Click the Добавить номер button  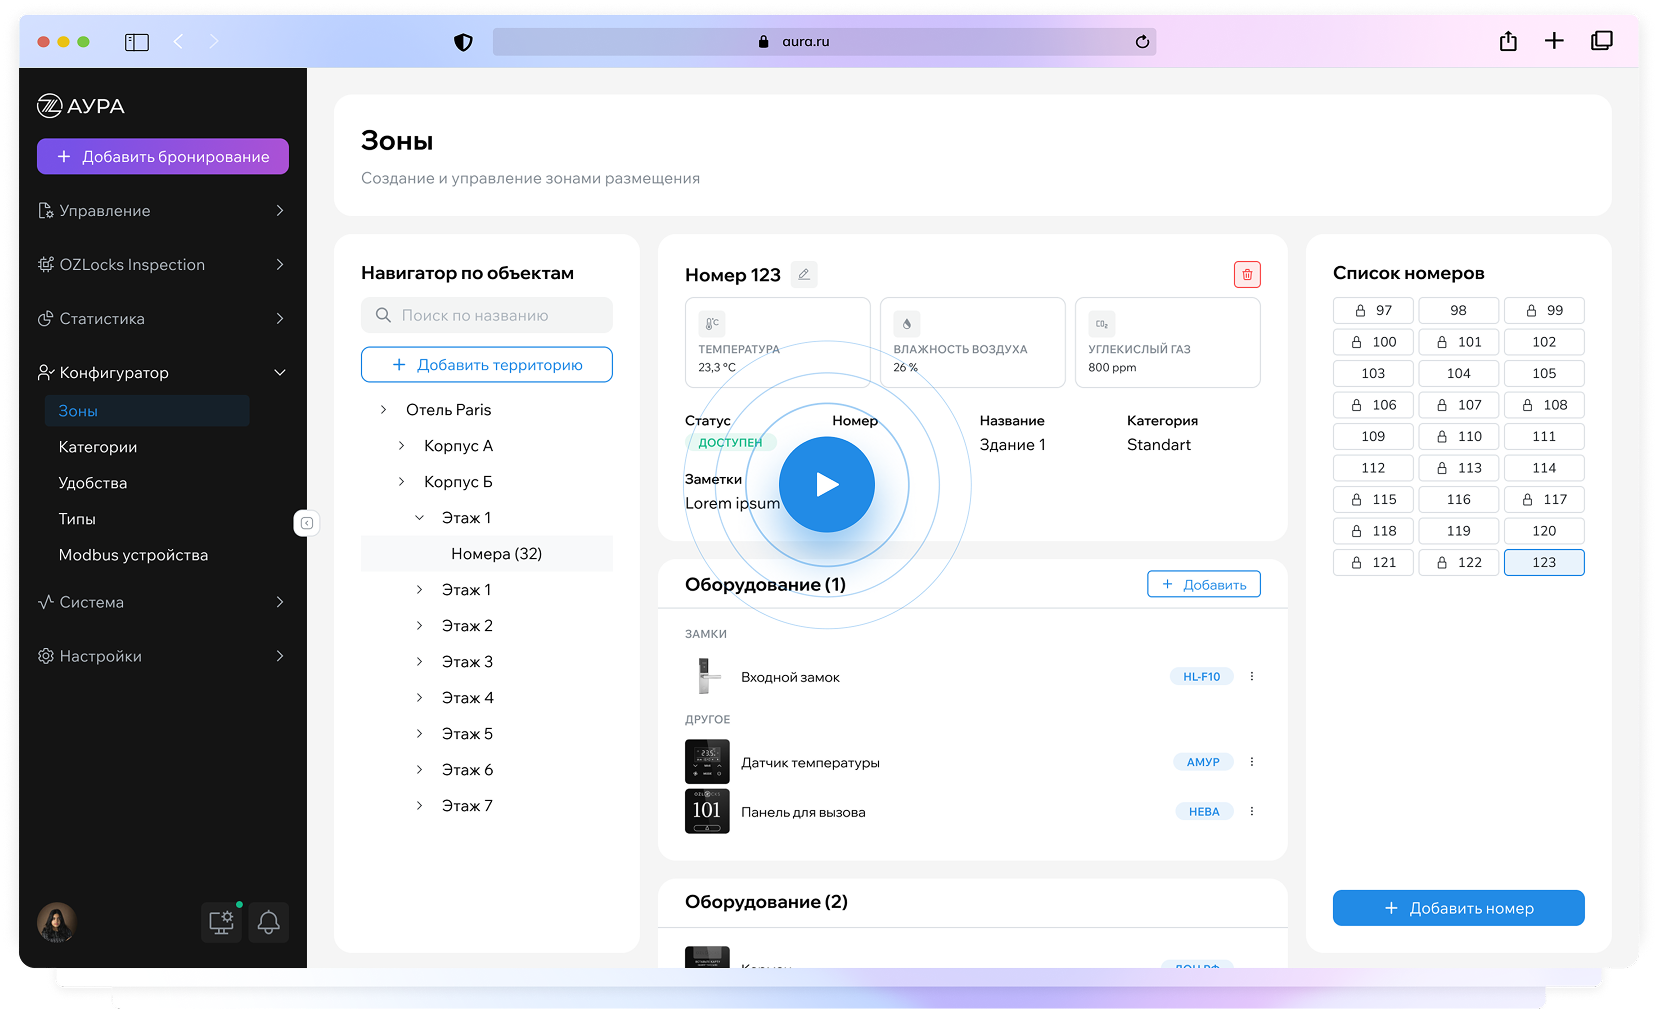click(x=1458, y=908)
